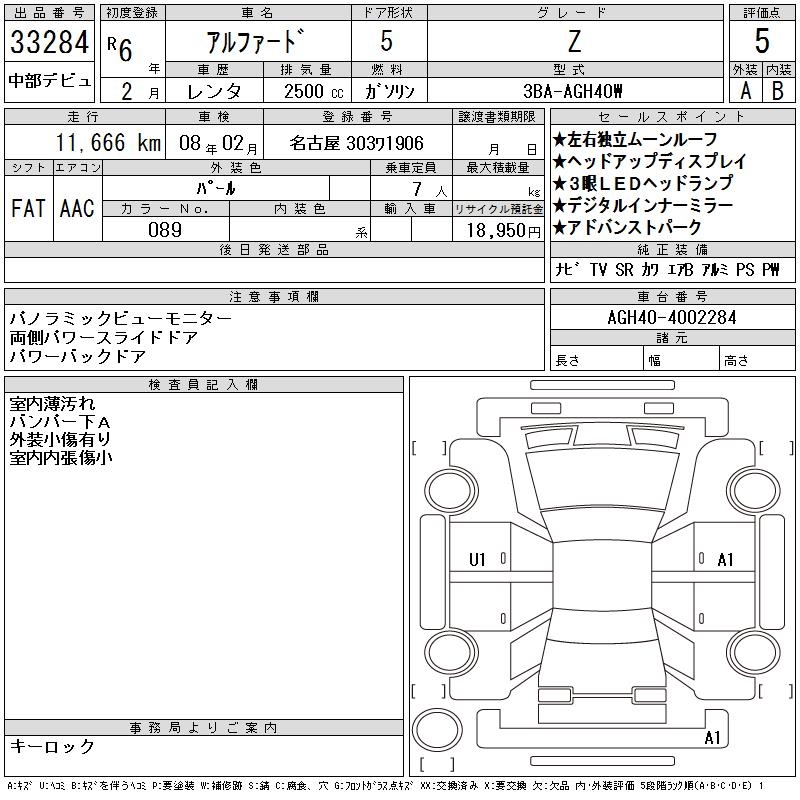Click the overall grade score 5 box

[762, 41]
